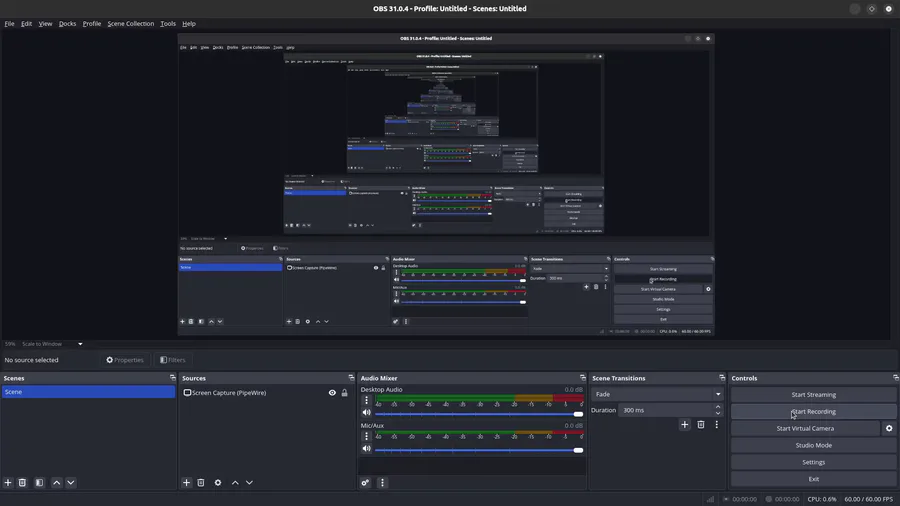Open the Help menu

click(189, 24)
